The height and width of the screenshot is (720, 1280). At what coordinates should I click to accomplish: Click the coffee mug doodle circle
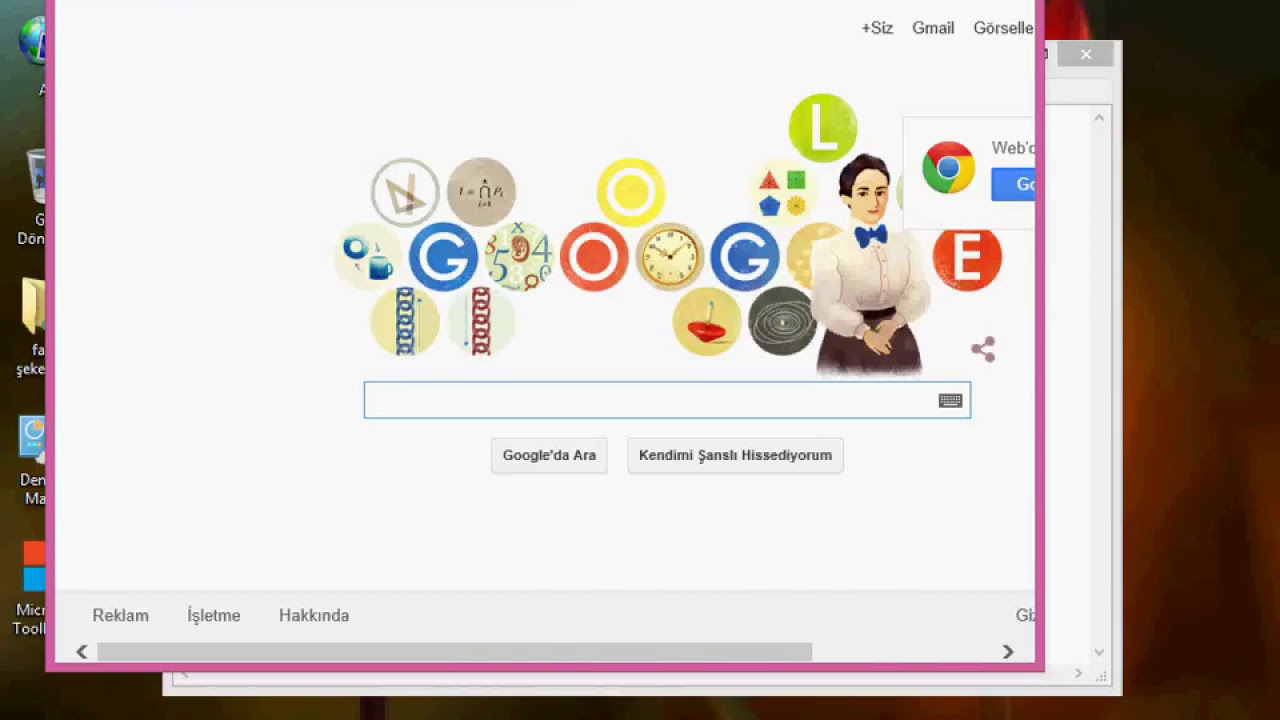368,257
